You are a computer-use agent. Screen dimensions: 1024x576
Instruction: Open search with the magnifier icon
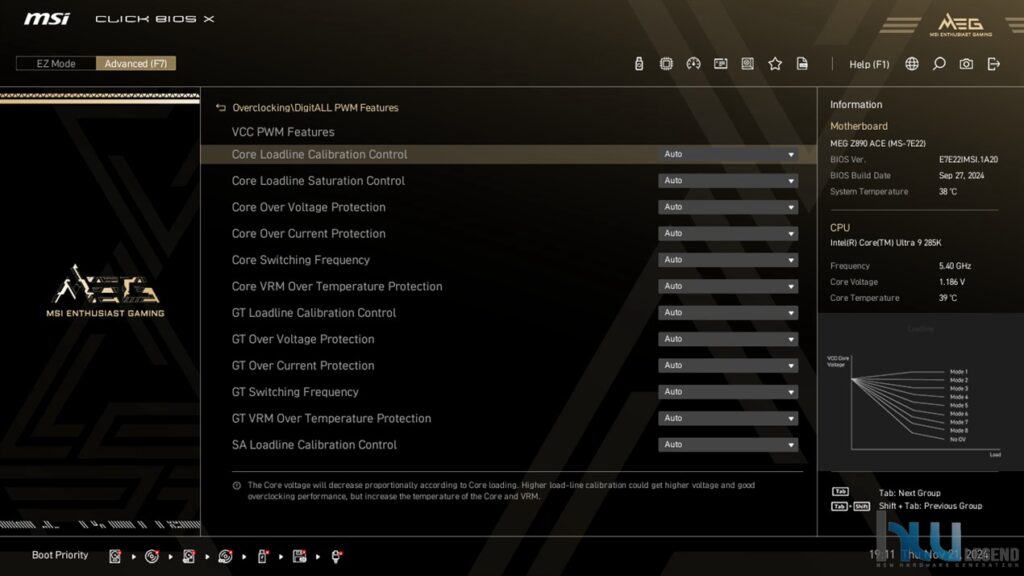(x=939, y=63)
